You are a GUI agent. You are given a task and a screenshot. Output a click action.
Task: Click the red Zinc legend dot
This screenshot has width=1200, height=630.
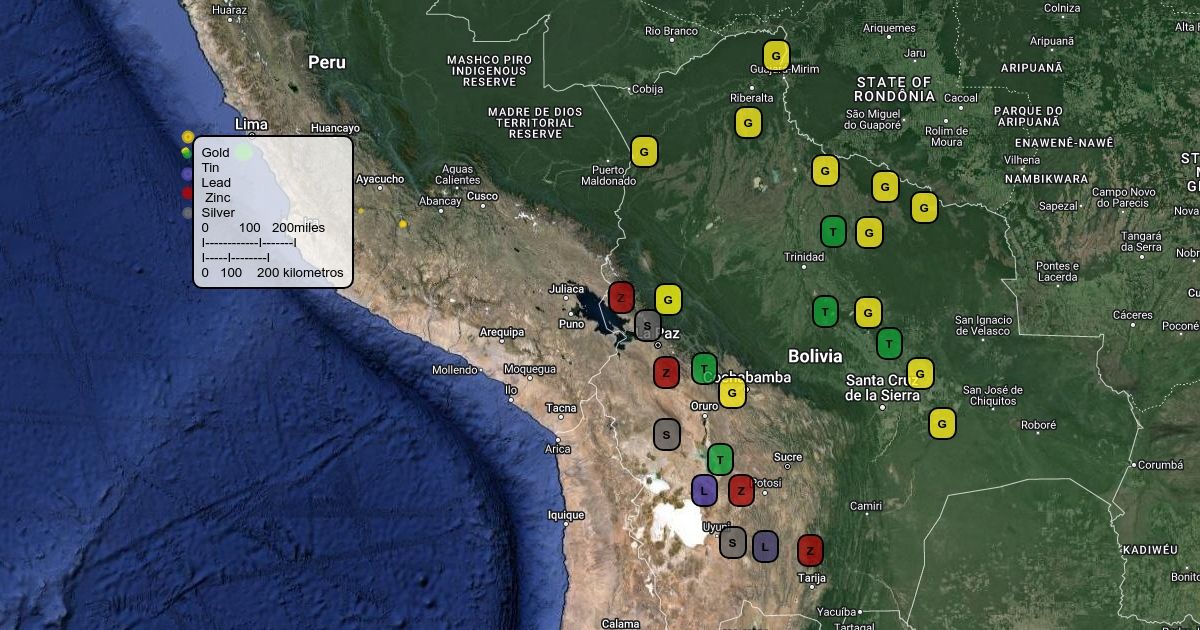187,193
